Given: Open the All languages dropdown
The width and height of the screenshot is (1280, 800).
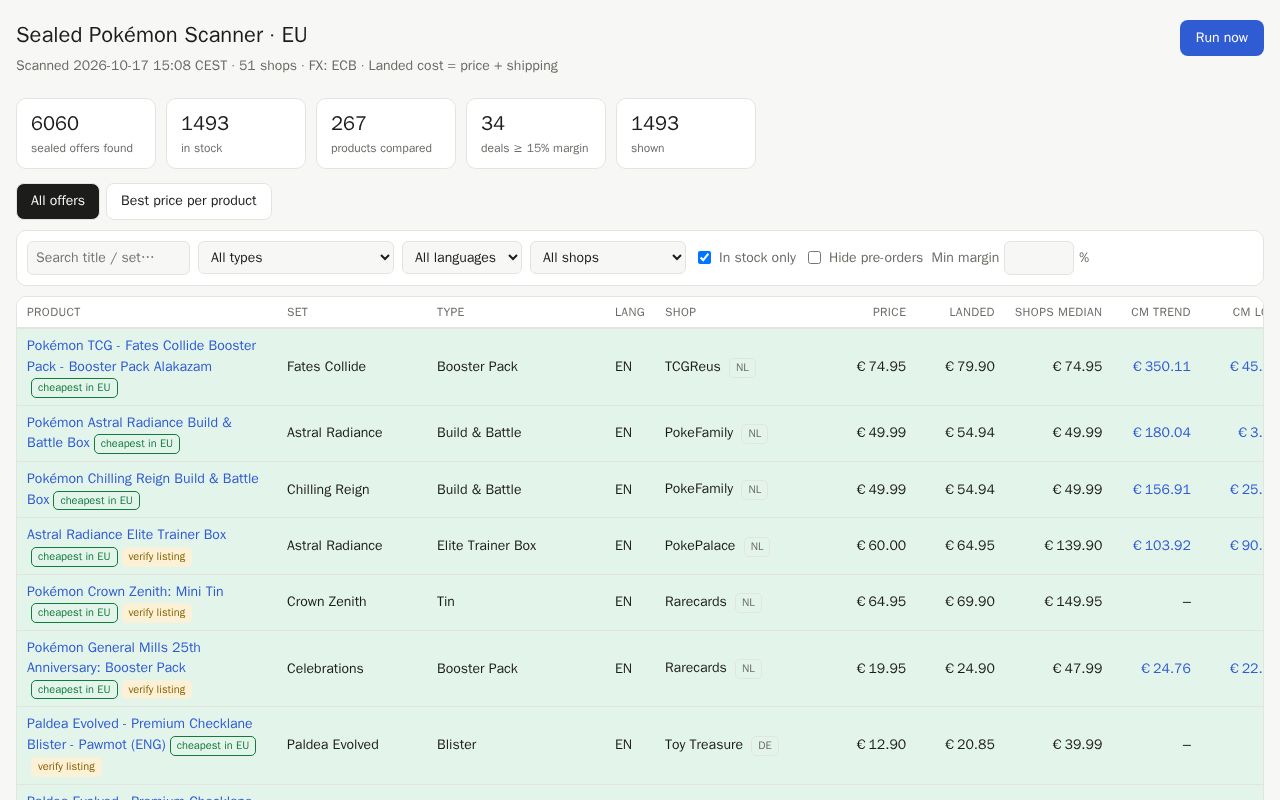Looking at the screenshot, I should click(x=462, y=258).
